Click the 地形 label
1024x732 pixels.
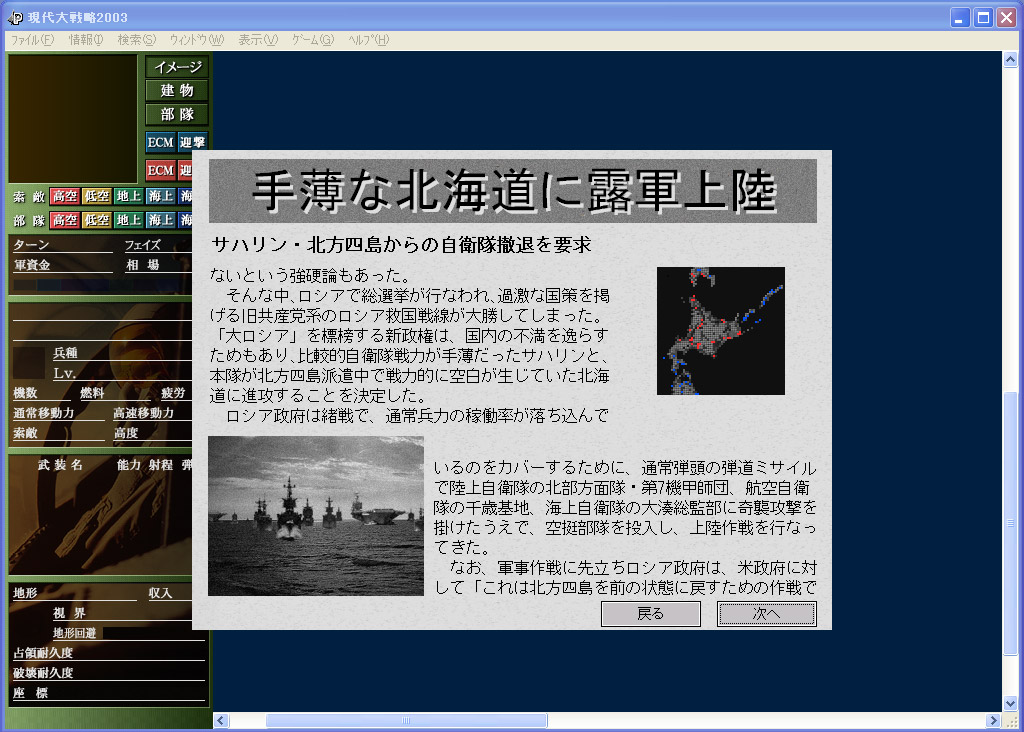tap(25, 593)
